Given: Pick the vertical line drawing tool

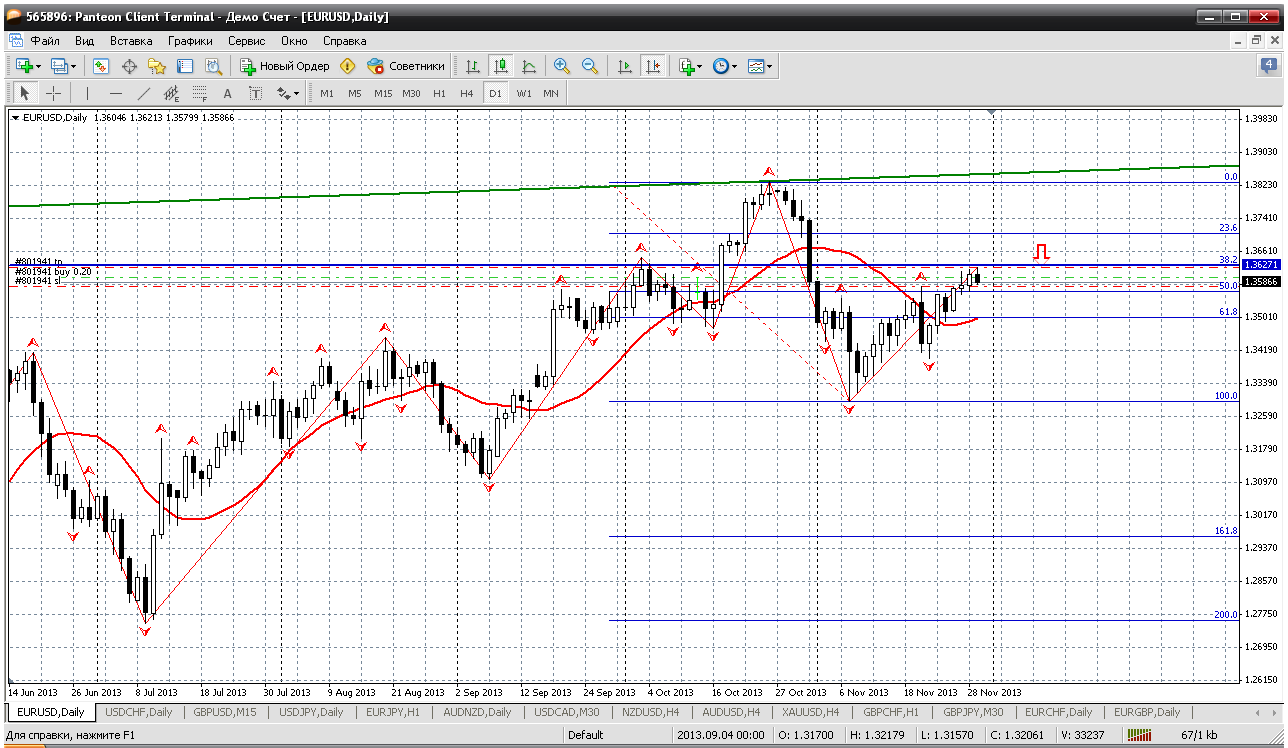Looking at the screenshot, I should click(88, 93).
